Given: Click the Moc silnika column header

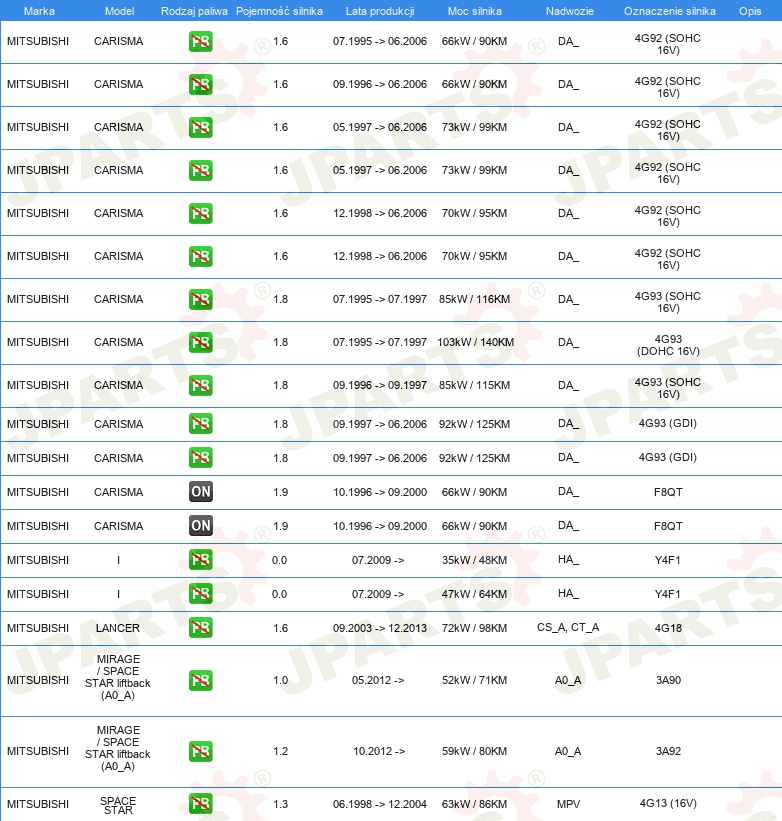Looking at the screenshot, I should coord(475,11).
